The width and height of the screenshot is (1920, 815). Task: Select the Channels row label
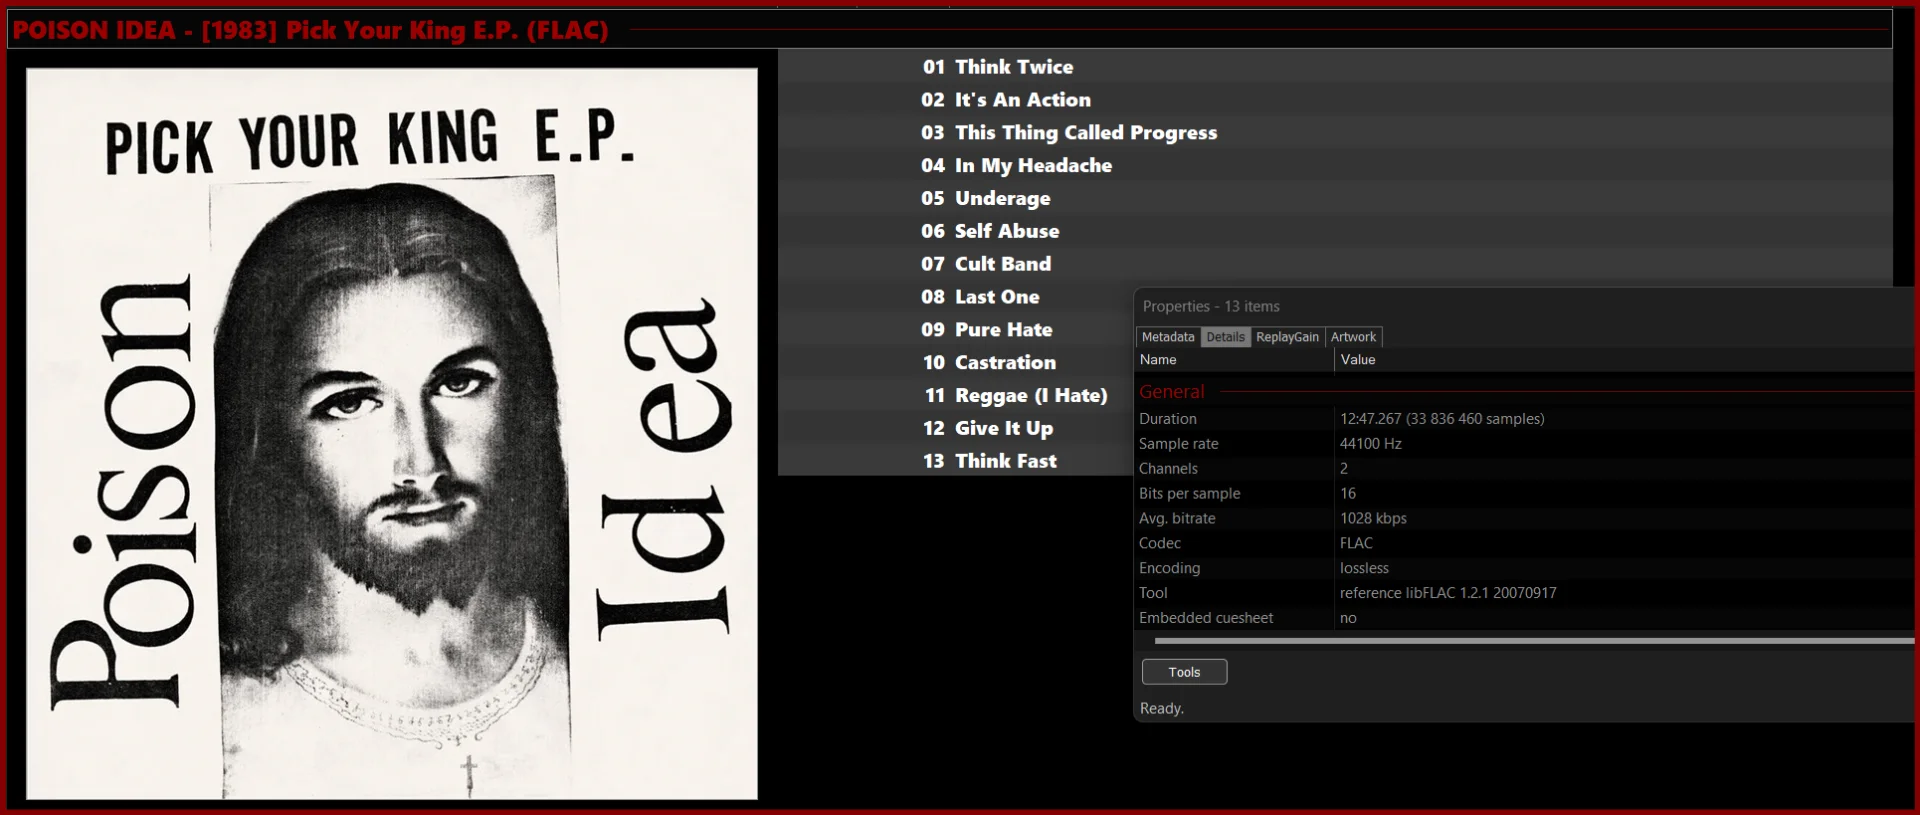point(1168,469)
